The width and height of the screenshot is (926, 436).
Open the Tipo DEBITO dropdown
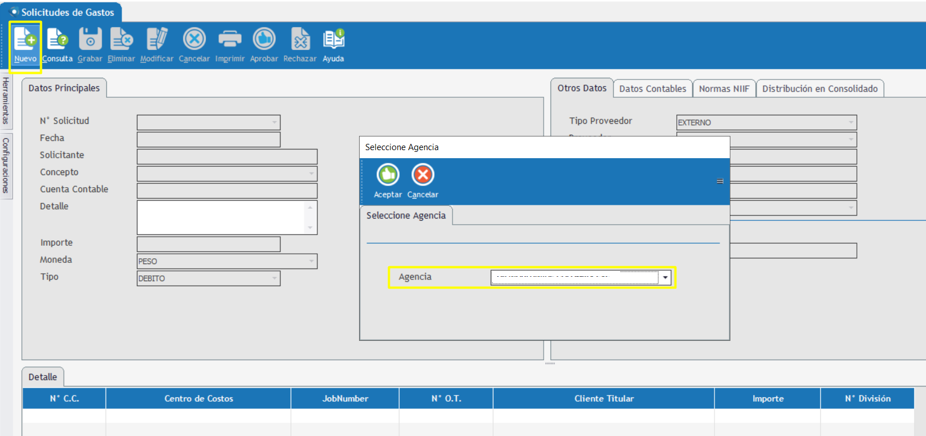(x=275, y=279)
